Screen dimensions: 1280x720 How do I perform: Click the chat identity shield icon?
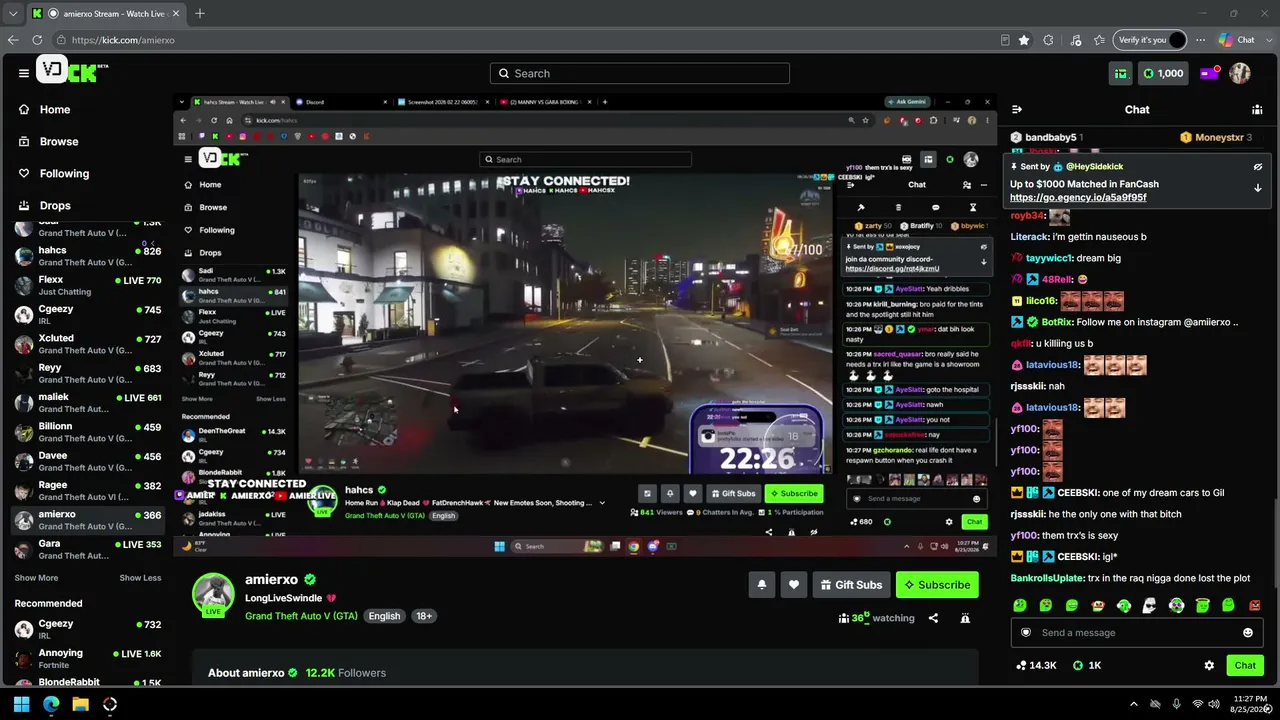(x=1026, y=632)
